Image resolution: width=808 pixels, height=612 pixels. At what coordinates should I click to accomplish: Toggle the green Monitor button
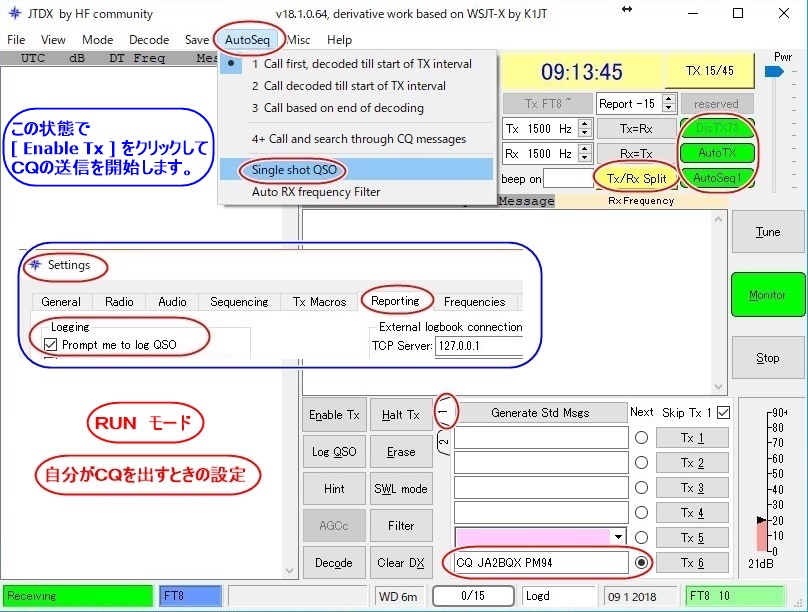768,295
